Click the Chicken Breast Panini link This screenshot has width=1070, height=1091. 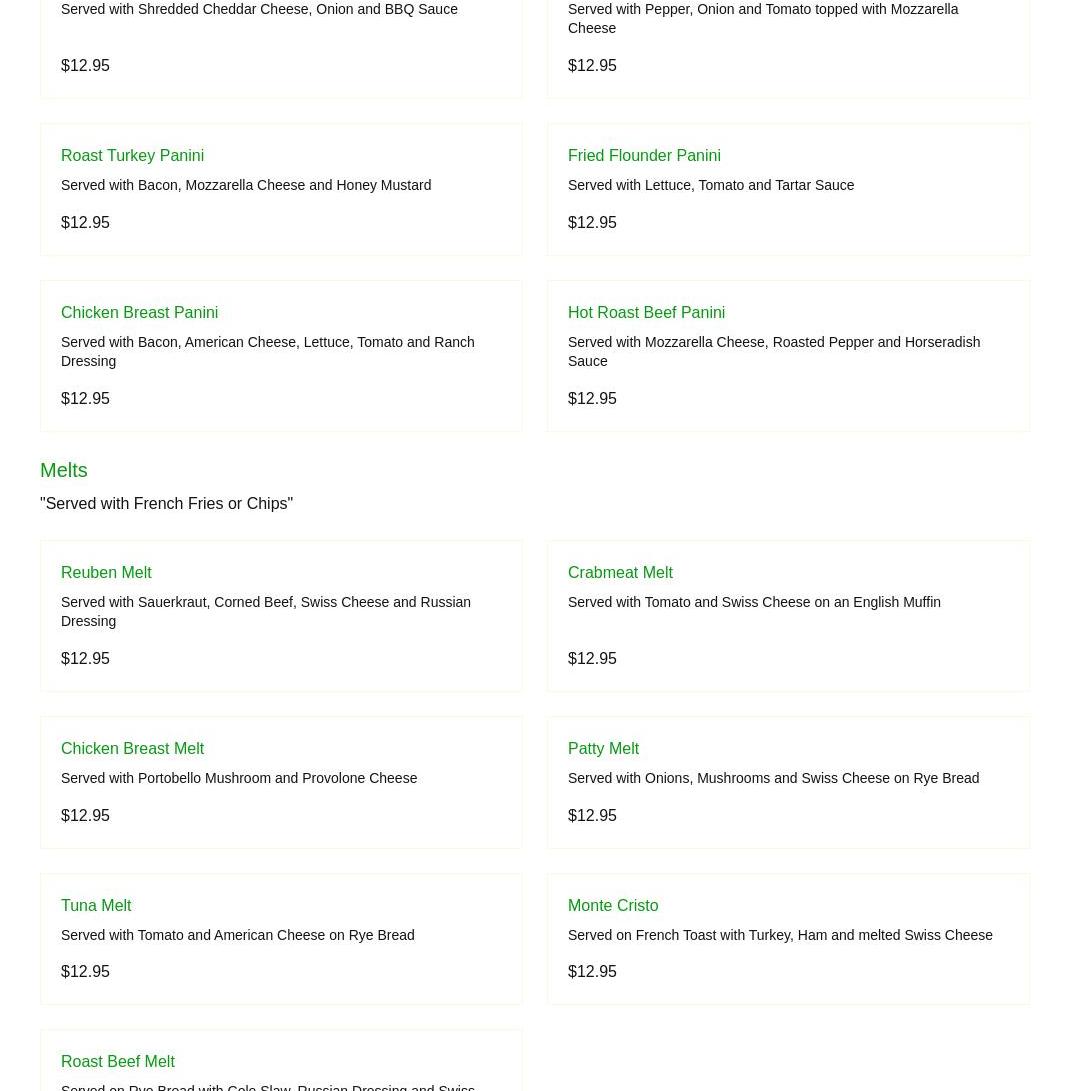[x=139, y=313]
